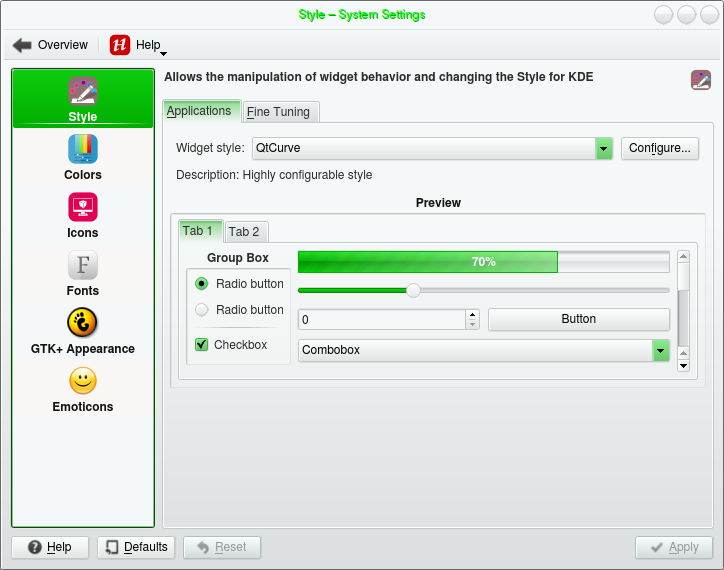Click the 70% progress bar
This screenshot has width=724, height=570.
tap(483, 262)
